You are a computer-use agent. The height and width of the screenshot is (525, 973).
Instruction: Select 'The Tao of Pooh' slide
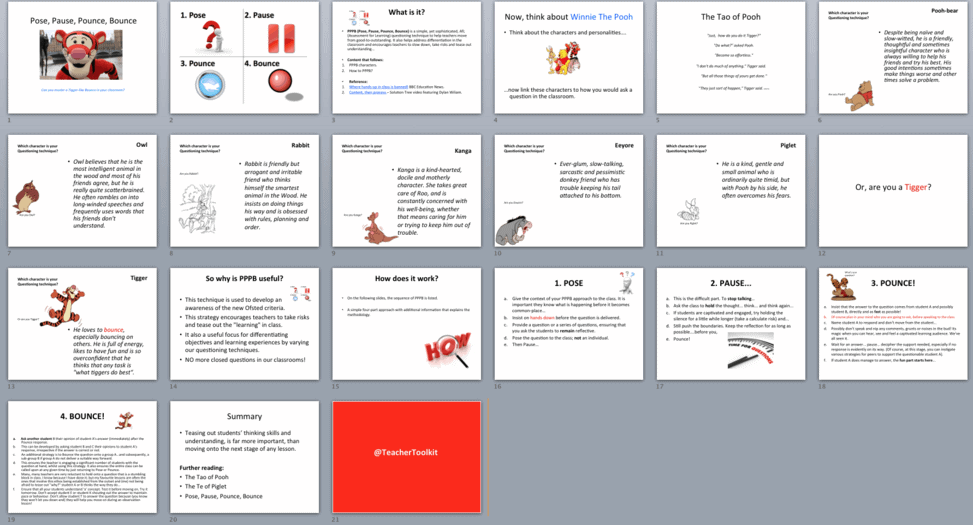731,57
